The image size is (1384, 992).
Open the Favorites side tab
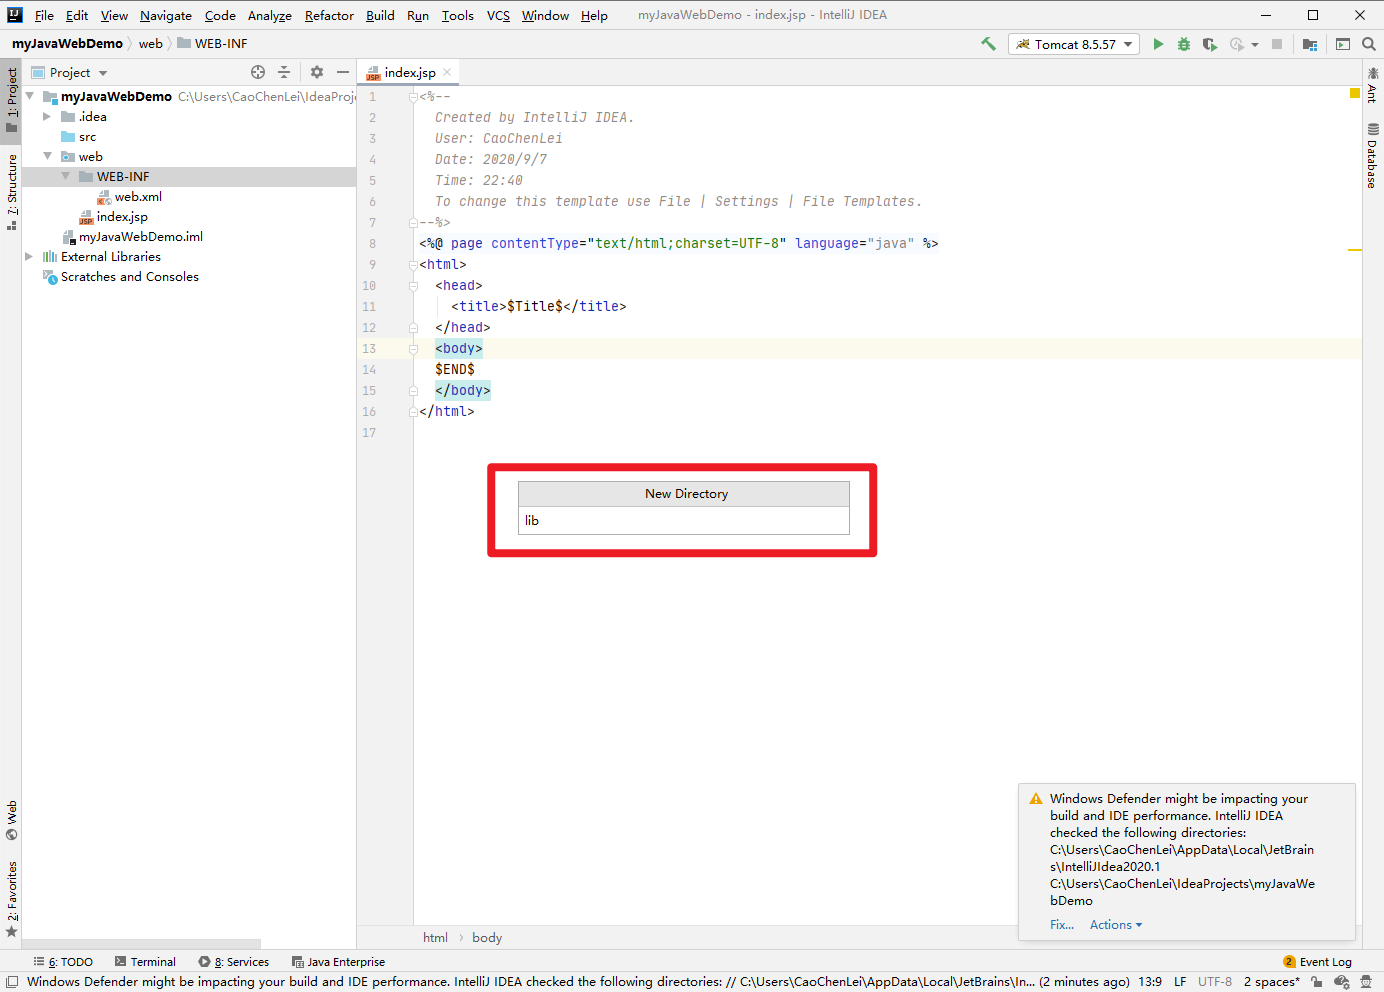coord(11,898)
